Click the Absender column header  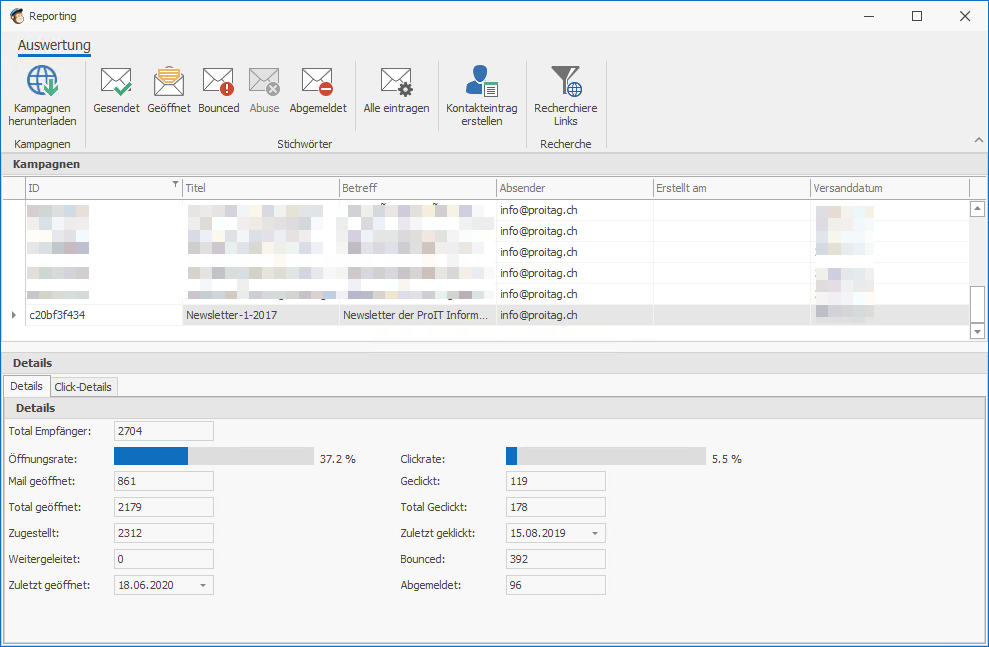[574, 188]
